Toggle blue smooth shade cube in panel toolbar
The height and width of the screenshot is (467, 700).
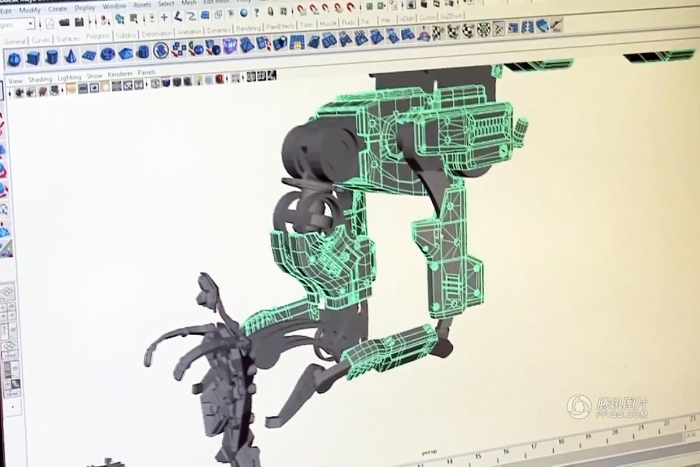(x=166, y=83)
